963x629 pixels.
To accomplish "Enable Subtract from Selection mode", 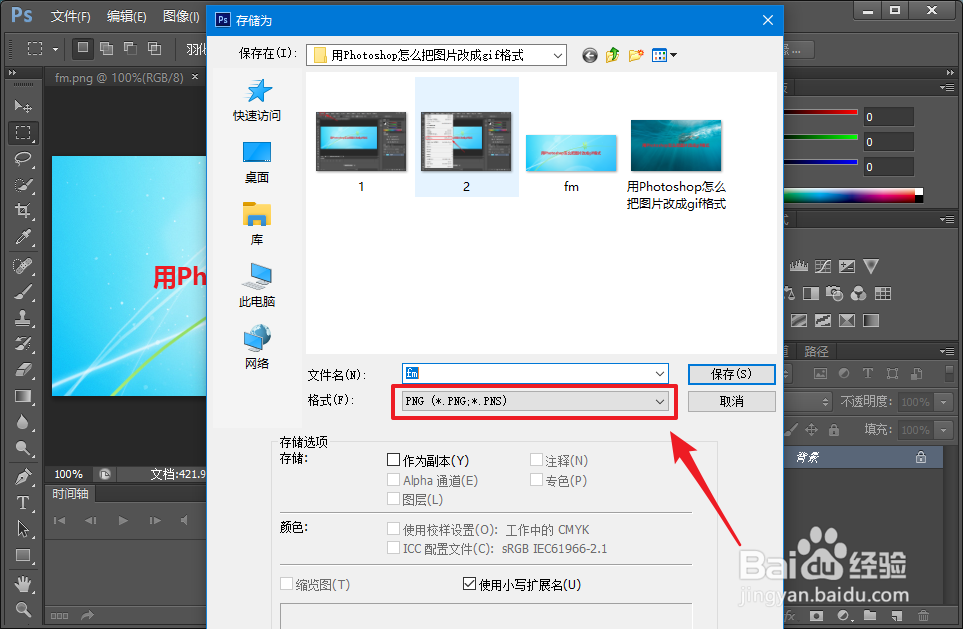I will tap(130, 49).
